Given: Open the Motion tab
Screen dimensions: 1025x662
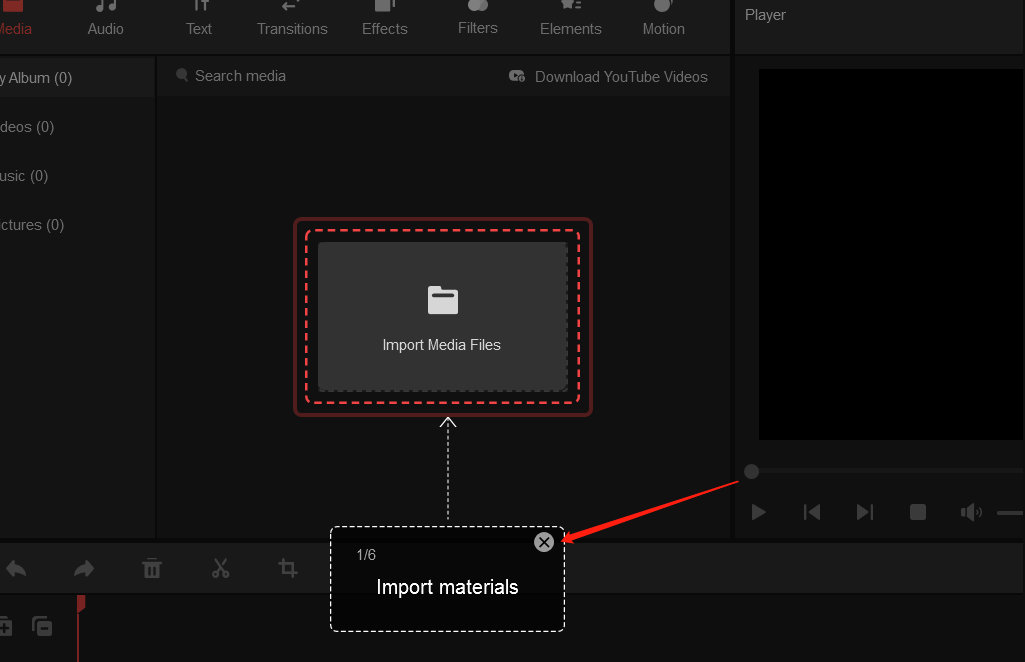Looking at the screenshot, I should click(664, 19).
